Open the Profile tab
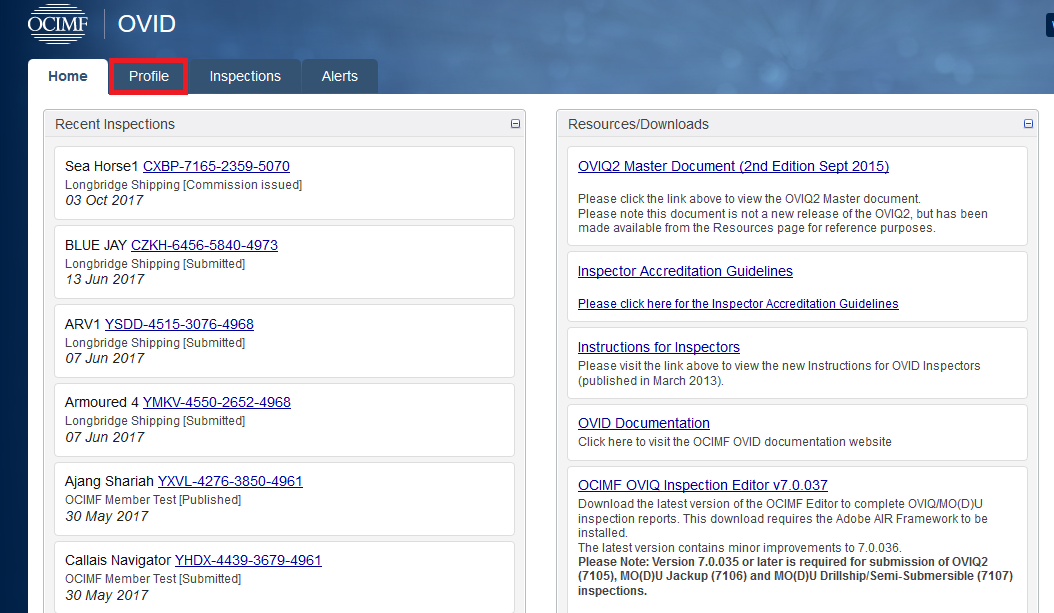The height and width of the screenshot is (613, 1054). coord(149,77)
